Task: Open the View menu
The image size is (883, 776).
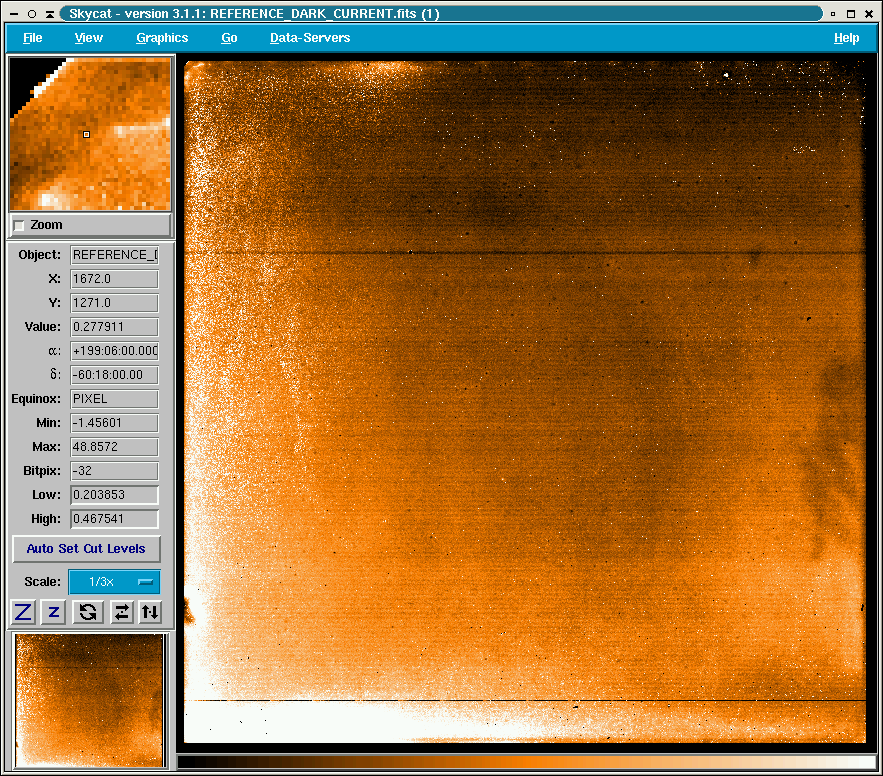Action: click(89, 38)
